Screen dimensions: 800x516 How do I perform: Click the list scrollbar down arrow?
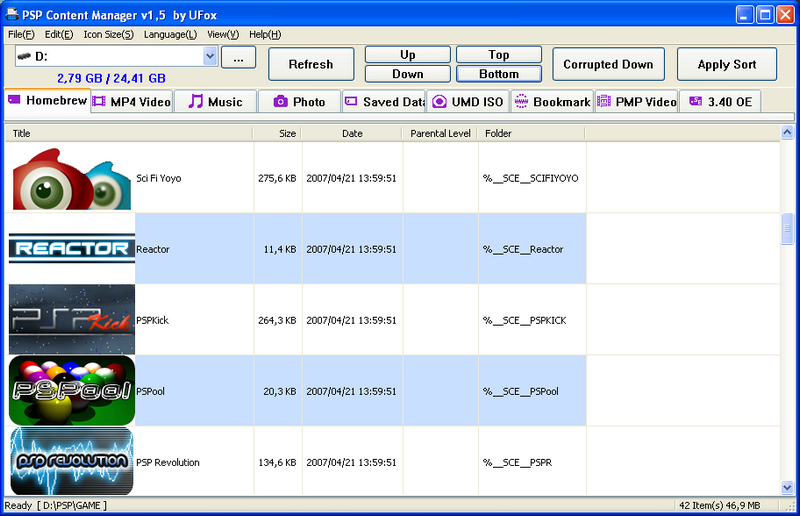point(787,487)
